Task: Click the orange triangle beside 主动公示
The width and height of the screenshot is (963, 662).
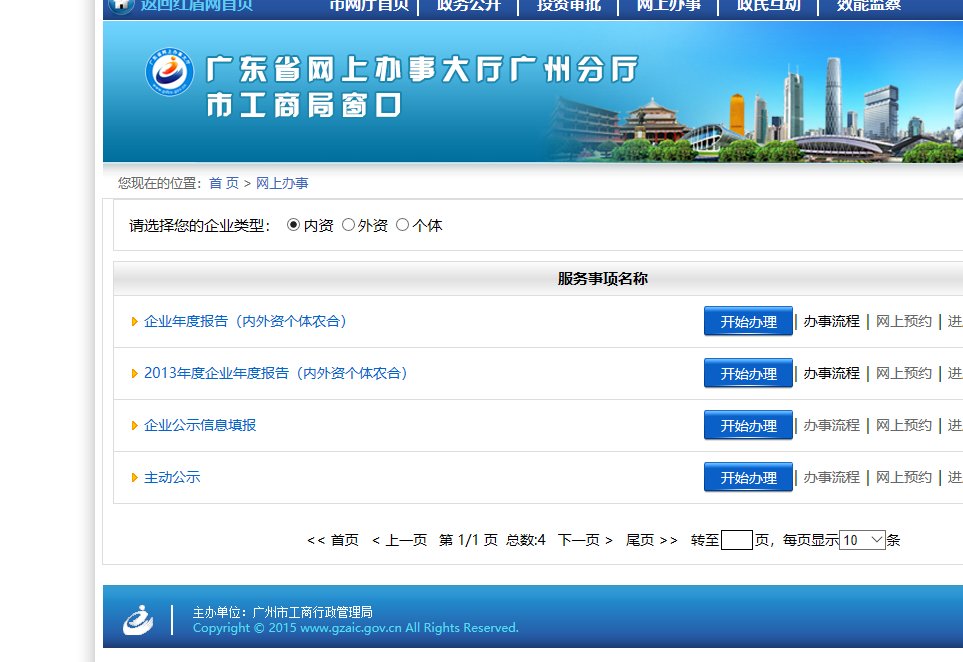Action: click(x=134, y=477)
